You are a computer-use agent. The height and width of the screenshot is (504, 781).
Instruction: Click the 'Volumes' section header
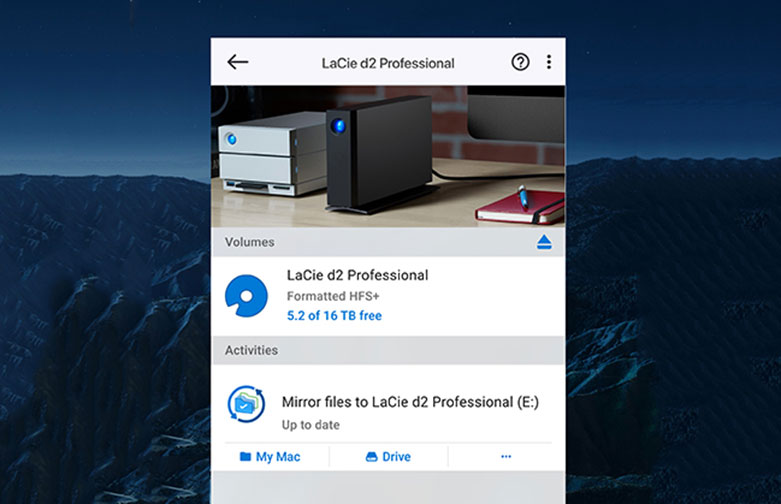pos(250,242)
